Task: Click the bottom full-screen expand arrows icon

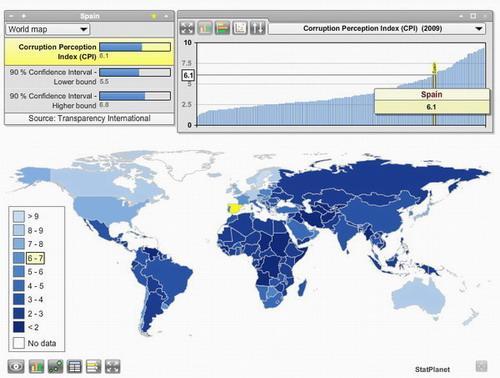Action: pos(112,367)
